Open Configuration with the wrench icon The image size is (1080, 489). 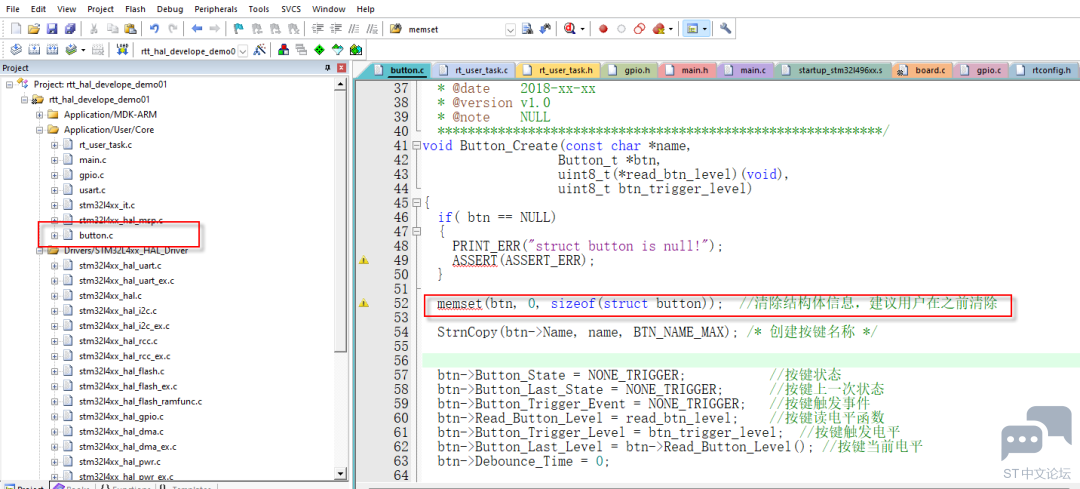point(725,29)
